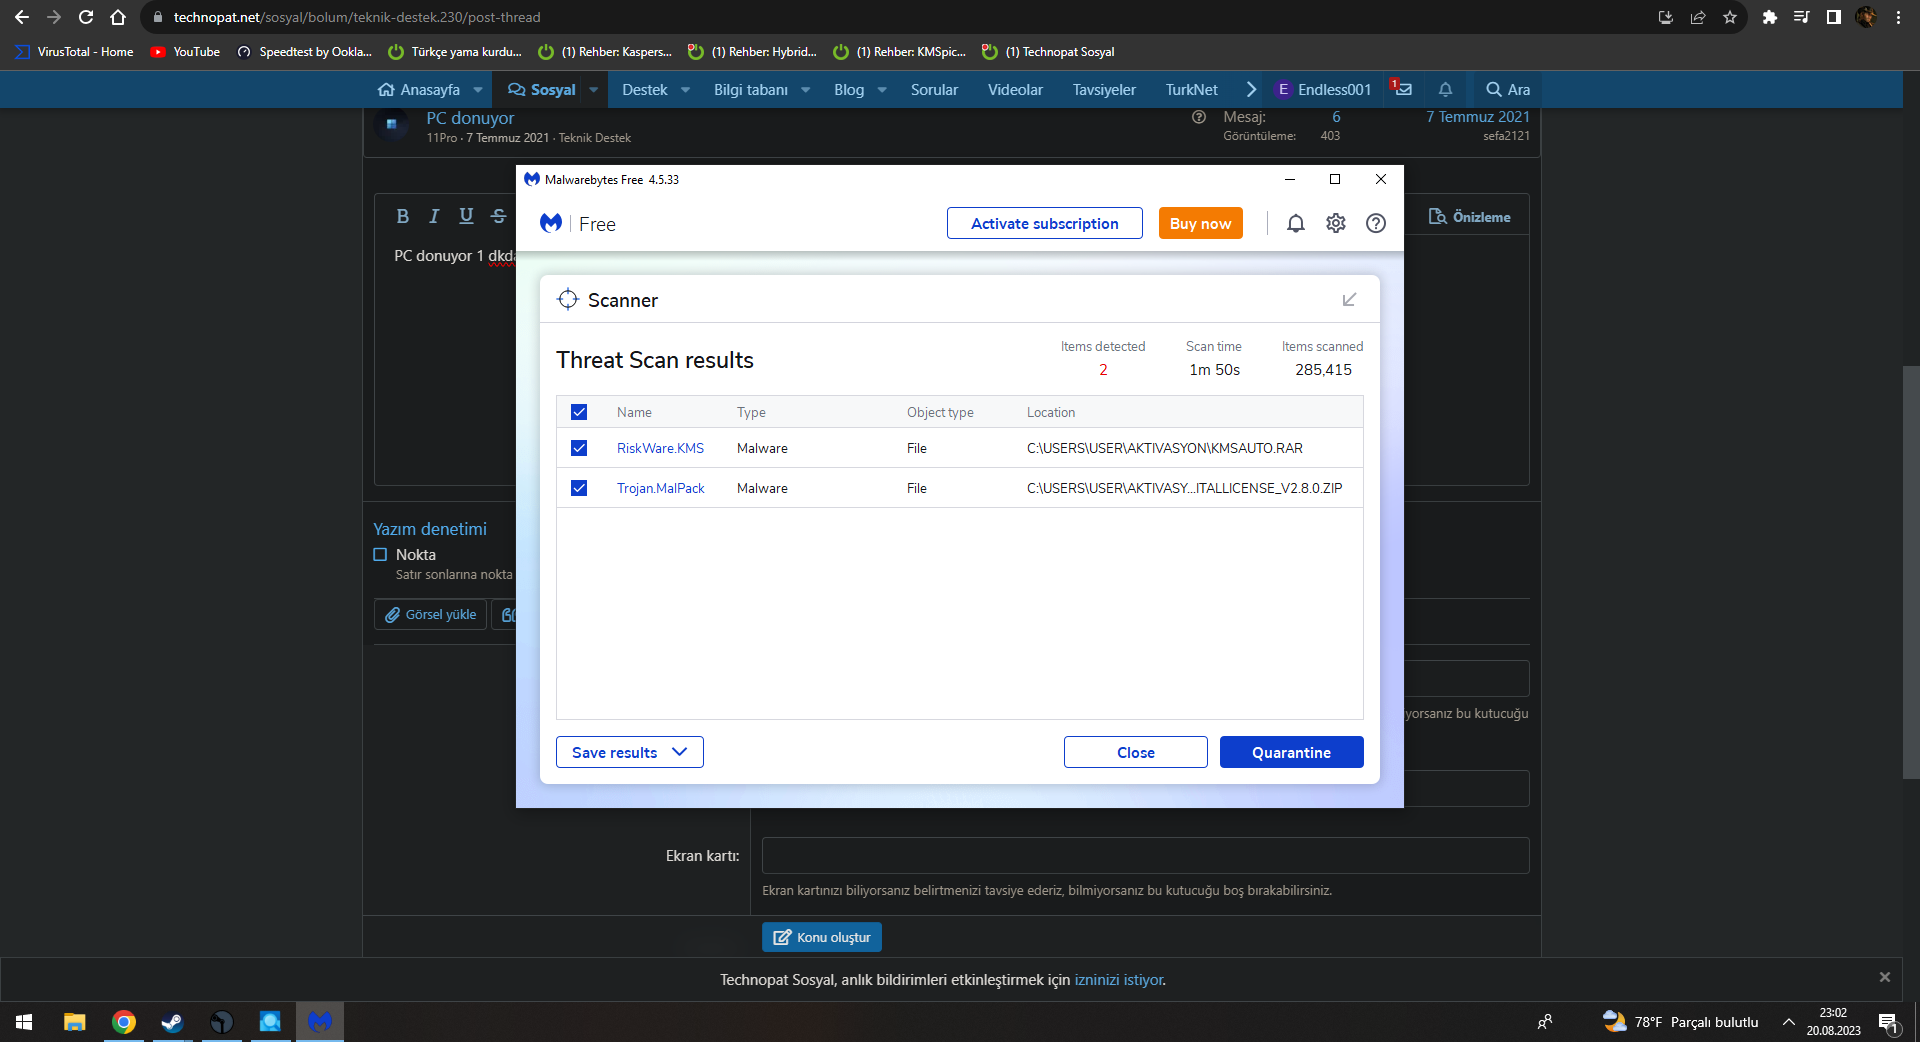Image resolution: width=1920 pixels, height=1042 pixels.
Task: Expand the Anasayfa dropdown arrow
Action: [478, 90]
